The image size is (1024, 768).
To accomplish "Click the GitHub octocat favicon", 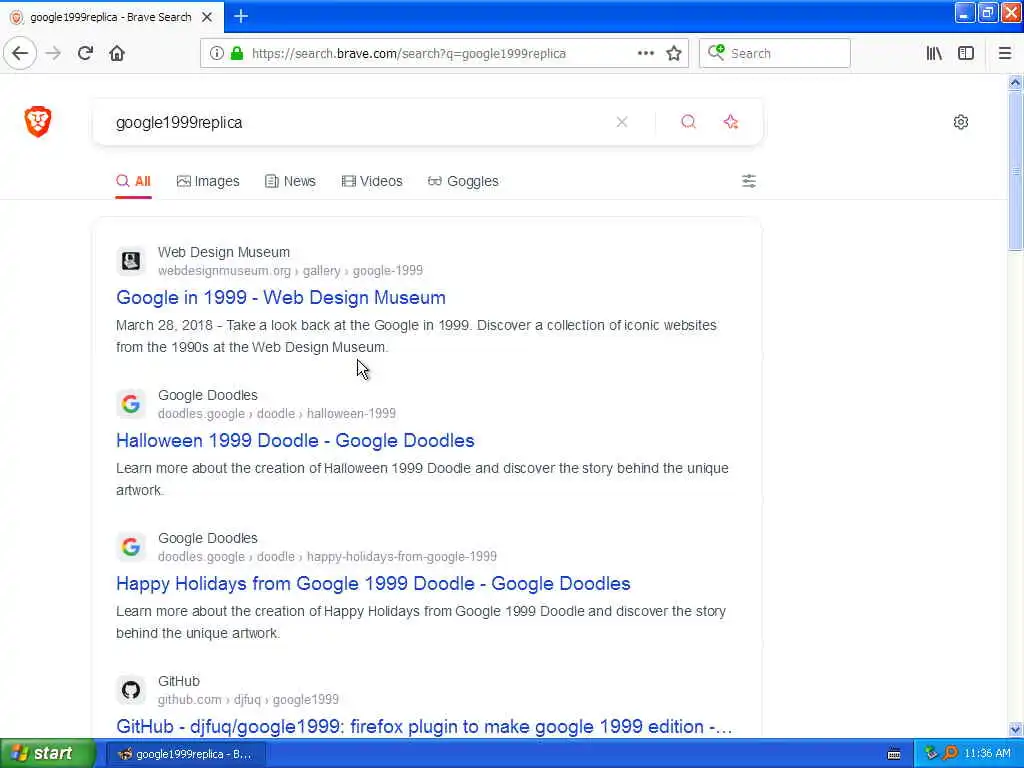I will coord(131,690).
